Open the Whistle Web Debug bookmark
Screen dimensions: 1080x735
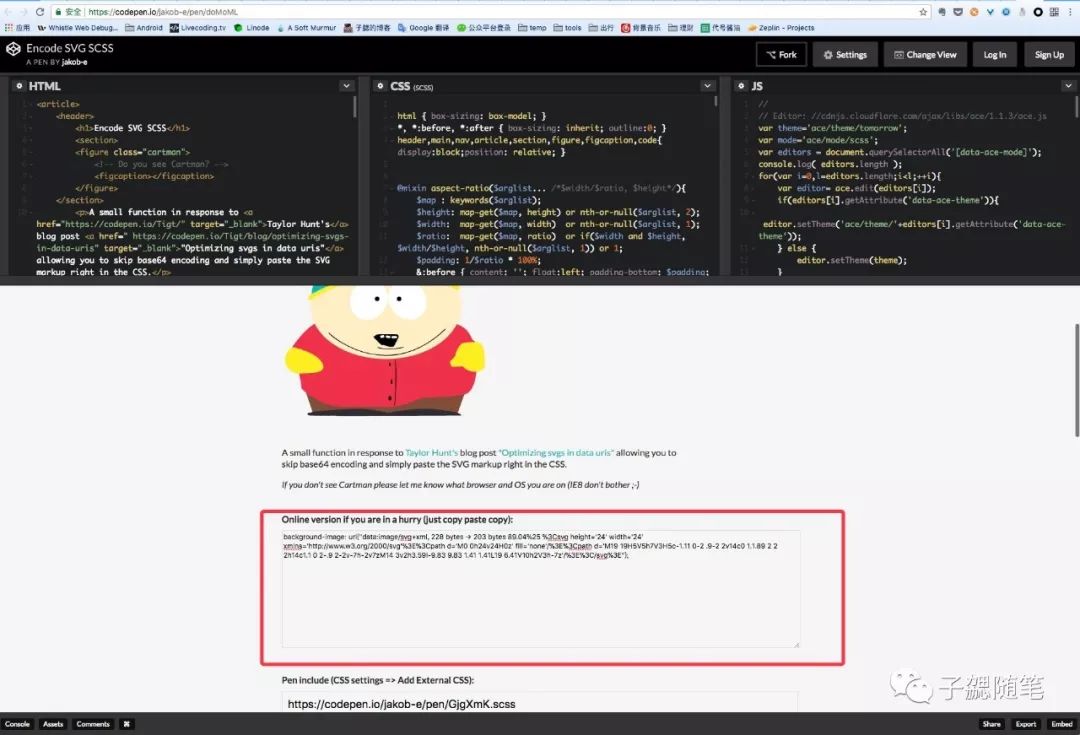(78, 28)
